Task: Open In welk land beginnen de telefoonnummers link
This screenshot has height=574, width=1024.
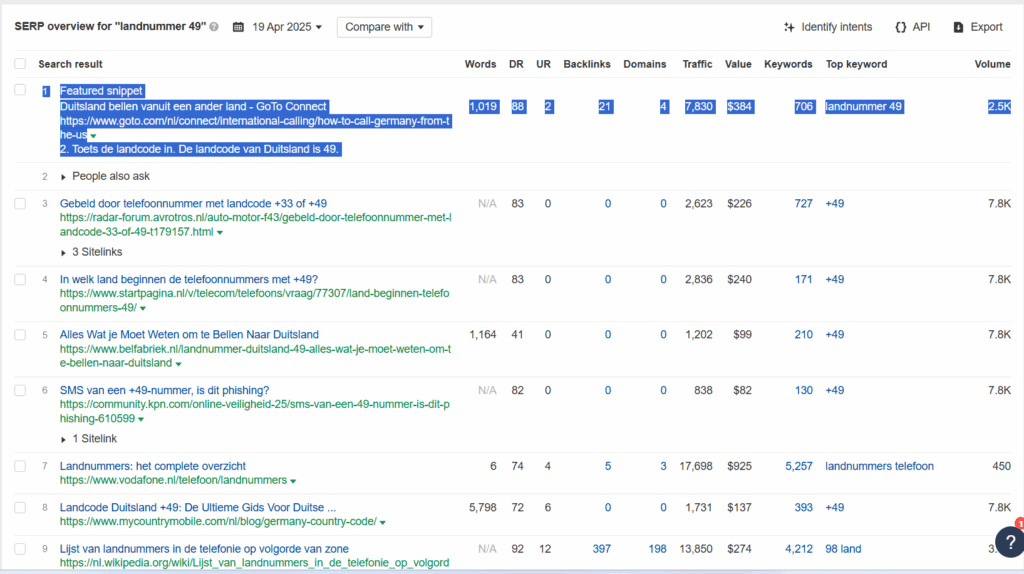Action: point(189,279)
